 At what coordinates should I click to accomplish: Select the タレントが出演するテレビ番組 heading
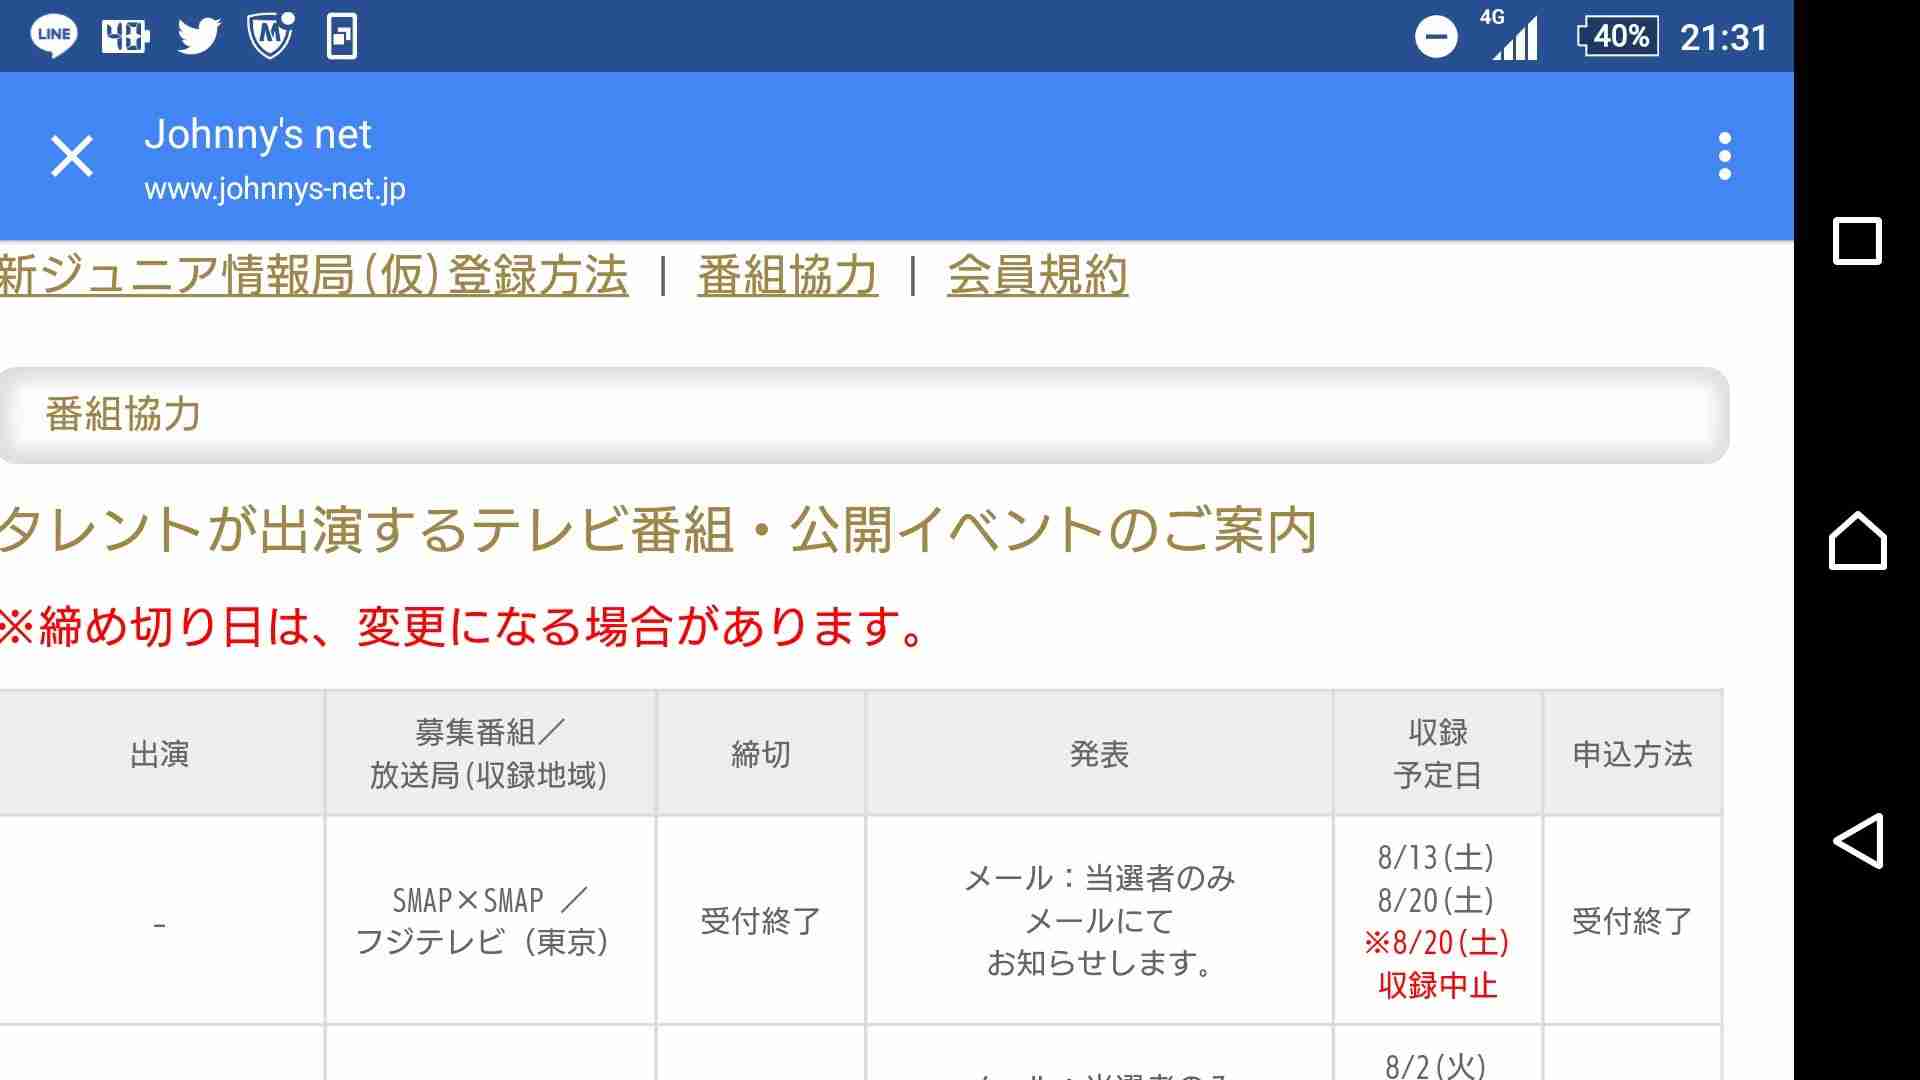click(x=658, y=530)
